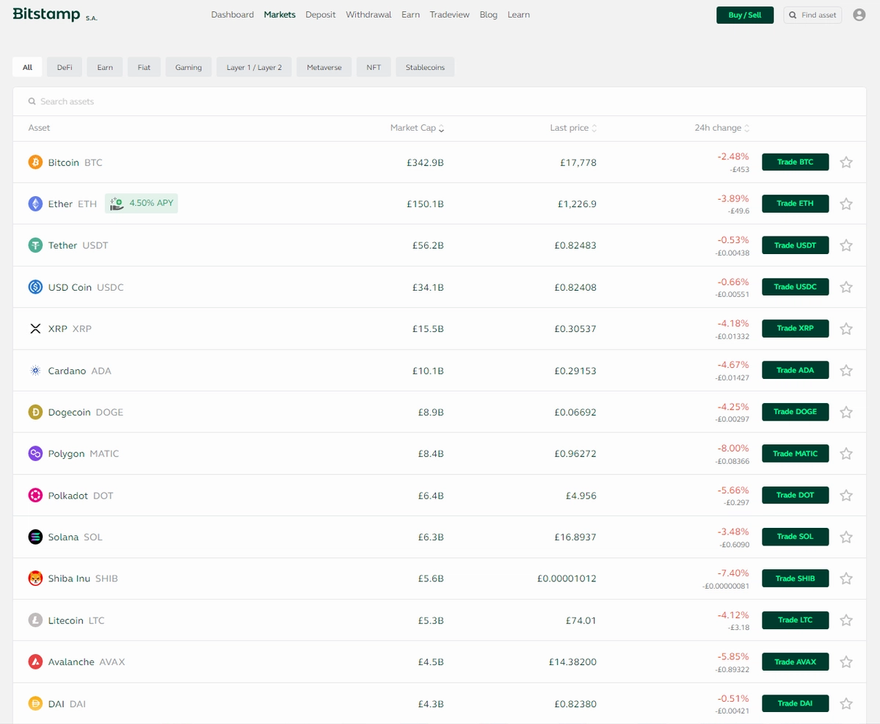Click the Solana asset icon
Image resolution: width=880 pixels, height=724 pixels.
pos(36,536)
